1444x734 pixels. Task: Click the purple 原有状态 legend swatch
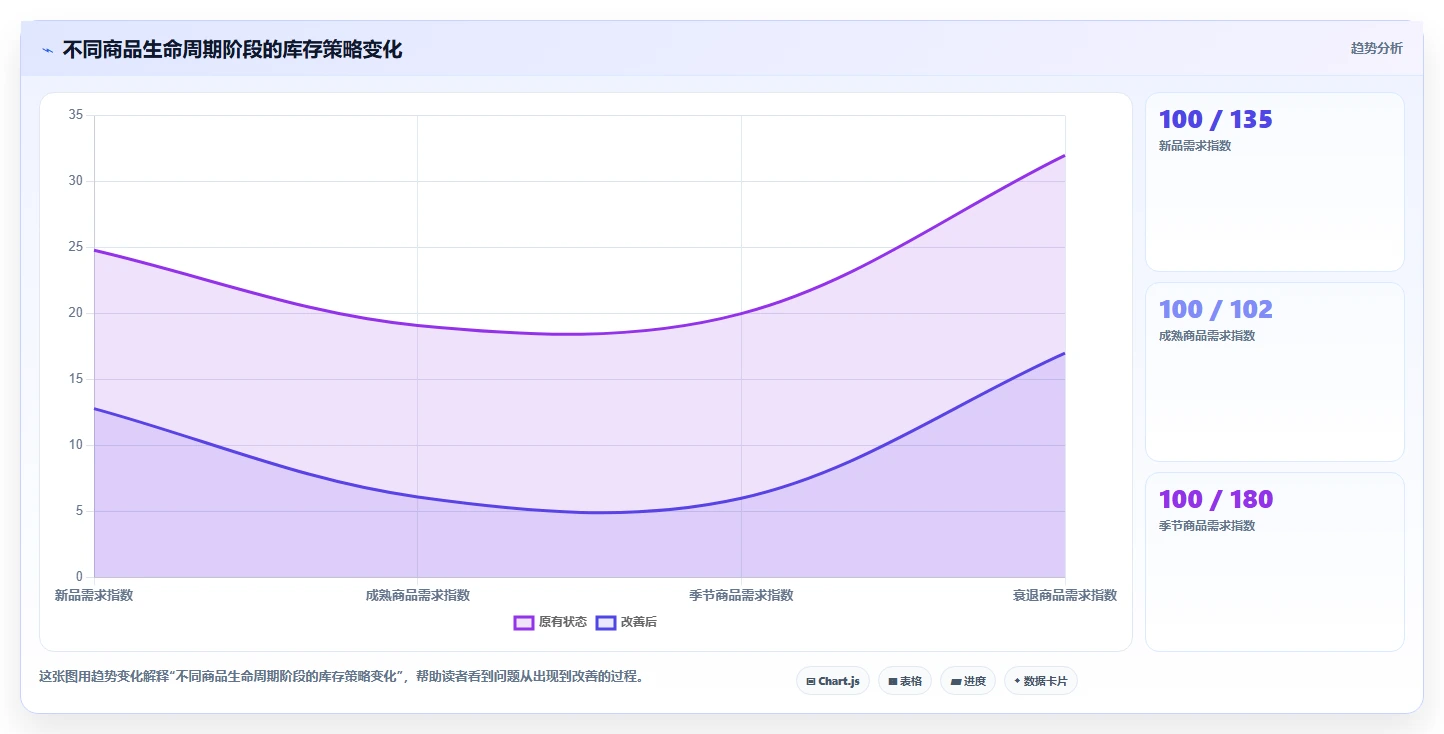click(x=524, y=622)
